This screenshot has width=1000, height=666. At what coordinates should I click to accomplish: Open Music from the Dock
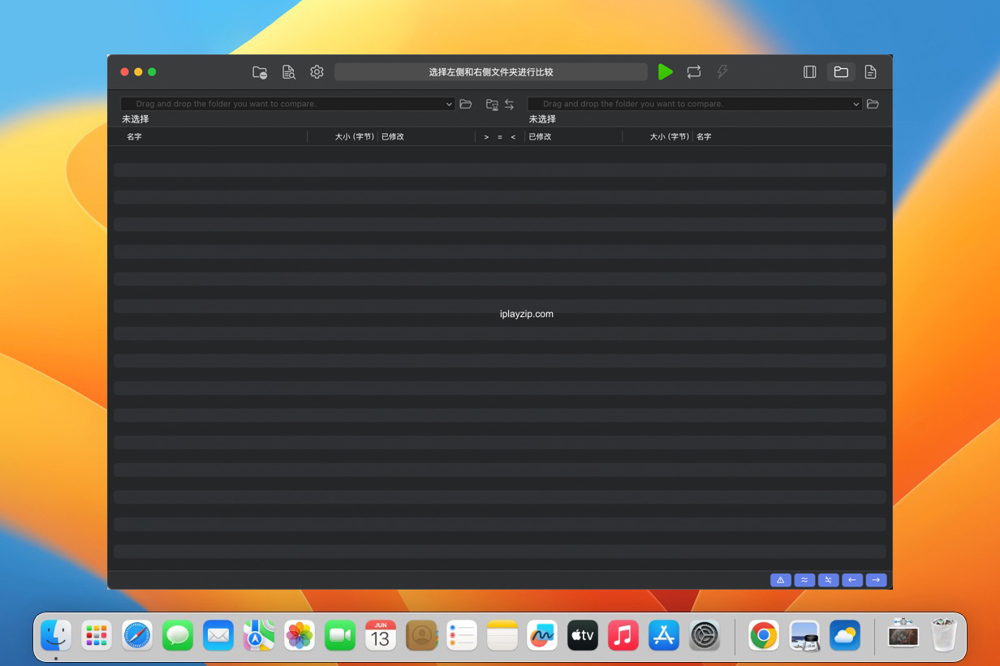[x=623, y=635]
